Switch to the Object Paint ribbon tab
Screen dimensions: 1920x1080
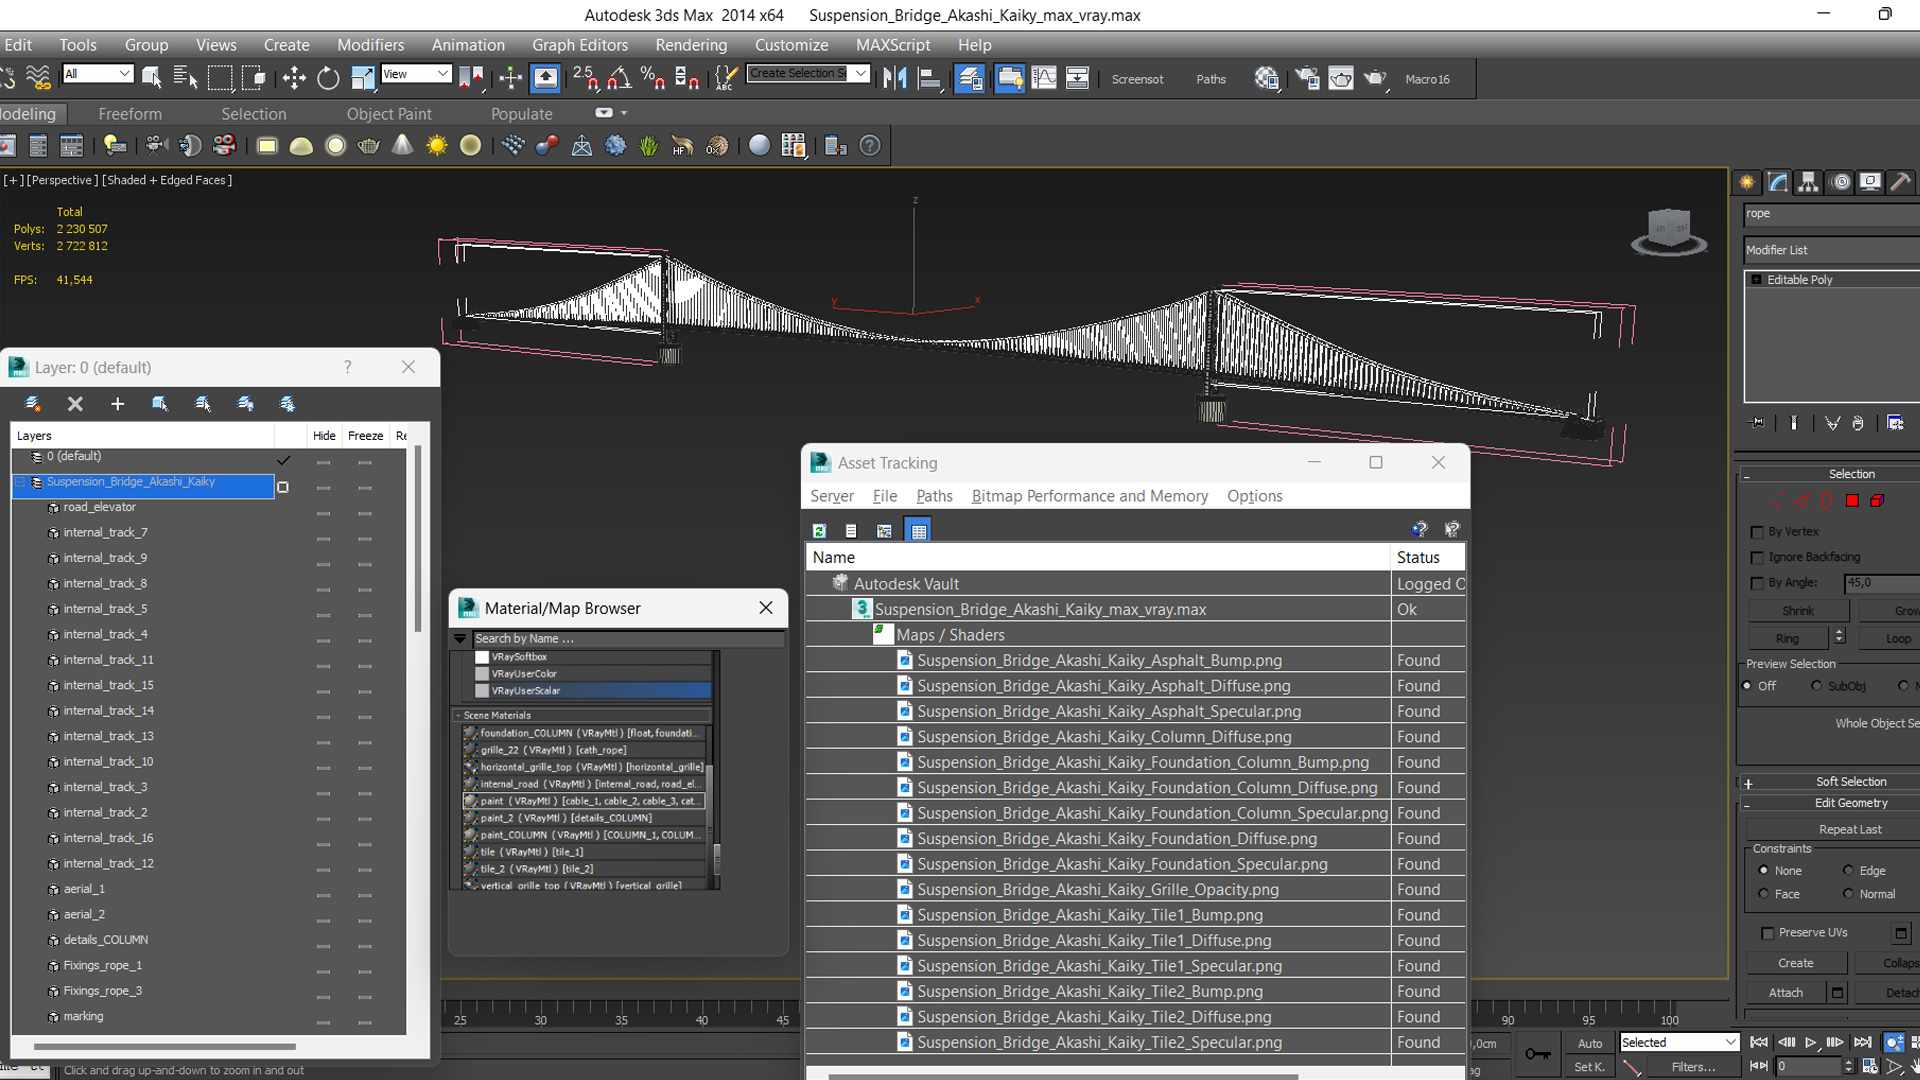[x=389, y=114]
